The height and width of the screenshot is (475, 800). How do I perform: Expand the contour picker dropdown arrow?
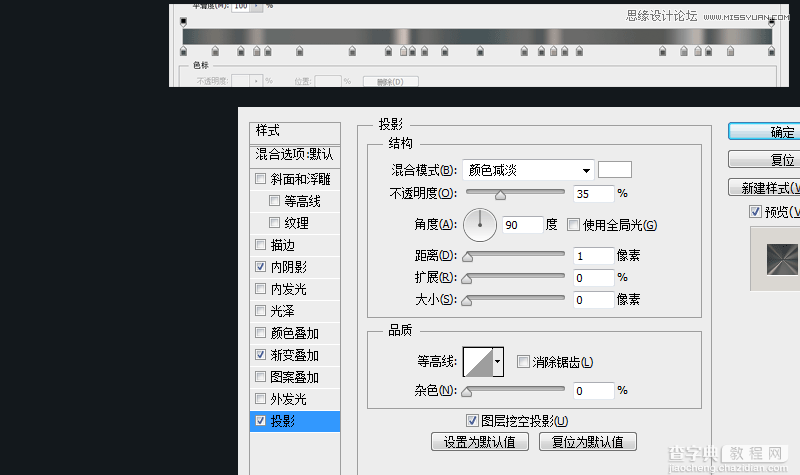click(x=498, y=361)
